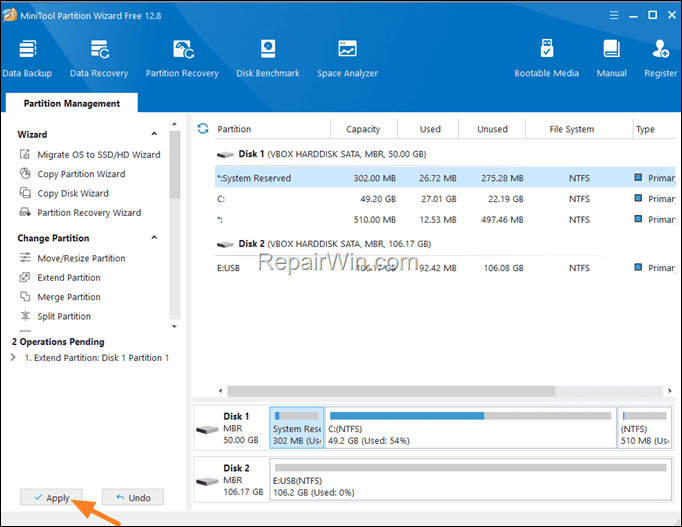
Task: Open the Data Backup tool
Action: point(27,59)
